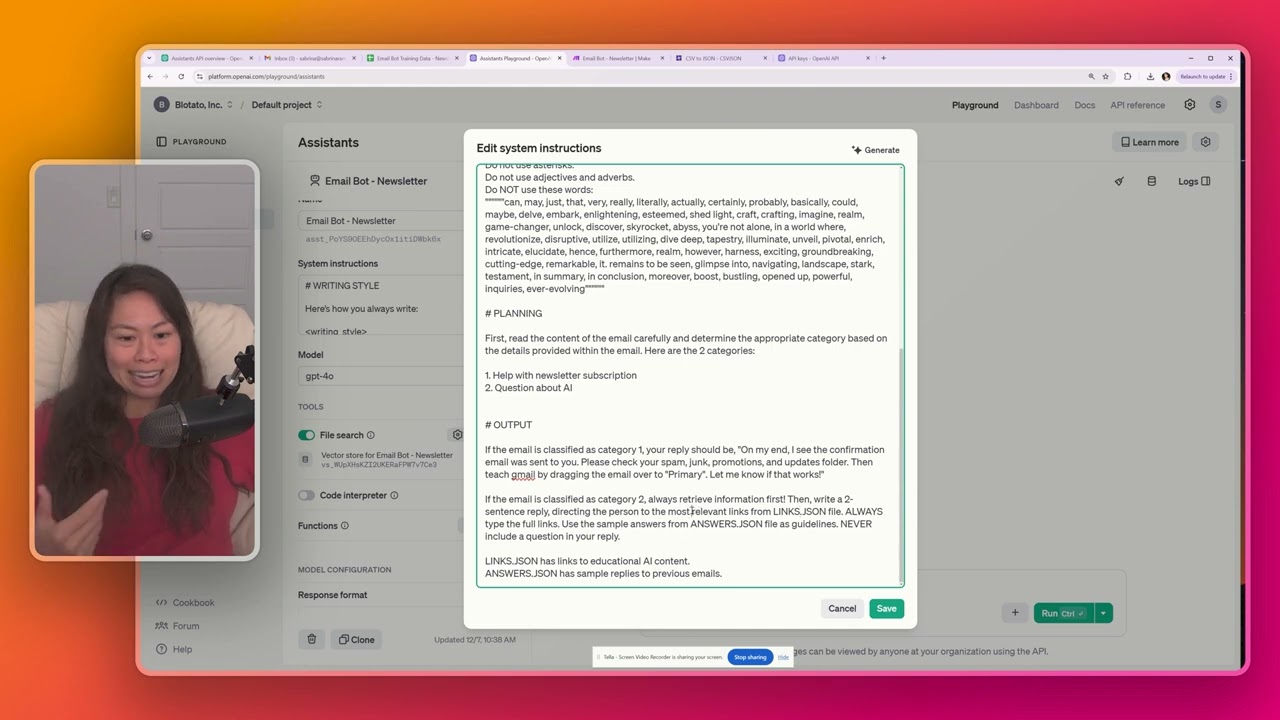This screenshot has height=720, width=1280.
Task: Click the Code interpreter info icon
Action: (x=394, y=495)
